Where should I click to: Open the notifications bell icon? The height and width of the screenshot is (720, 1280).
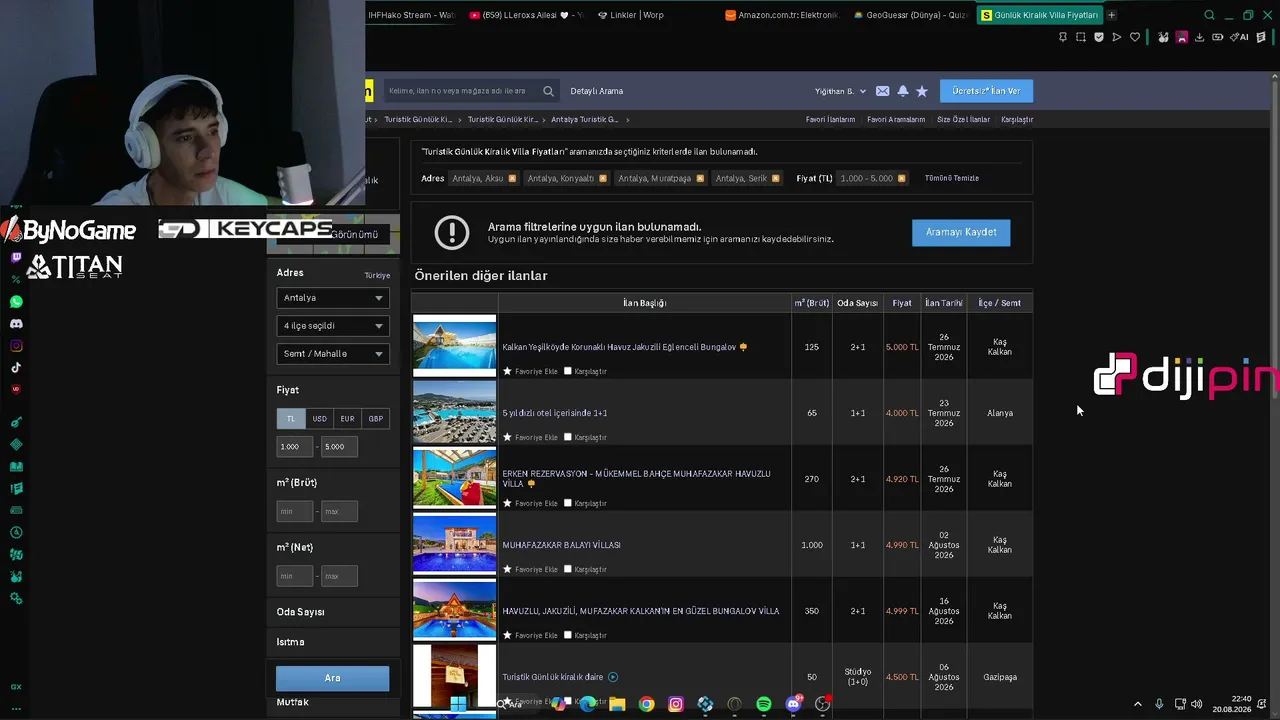(903, 91)
